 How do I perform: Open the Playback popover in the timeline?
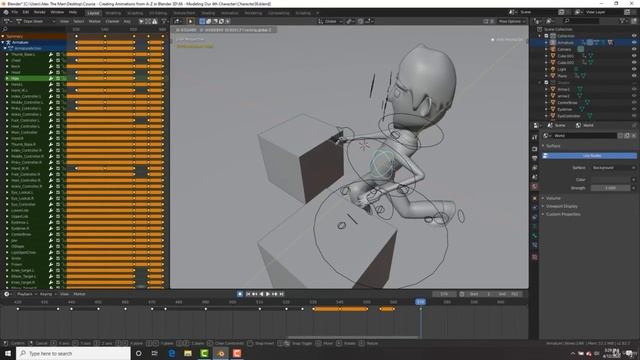(27, 294)
